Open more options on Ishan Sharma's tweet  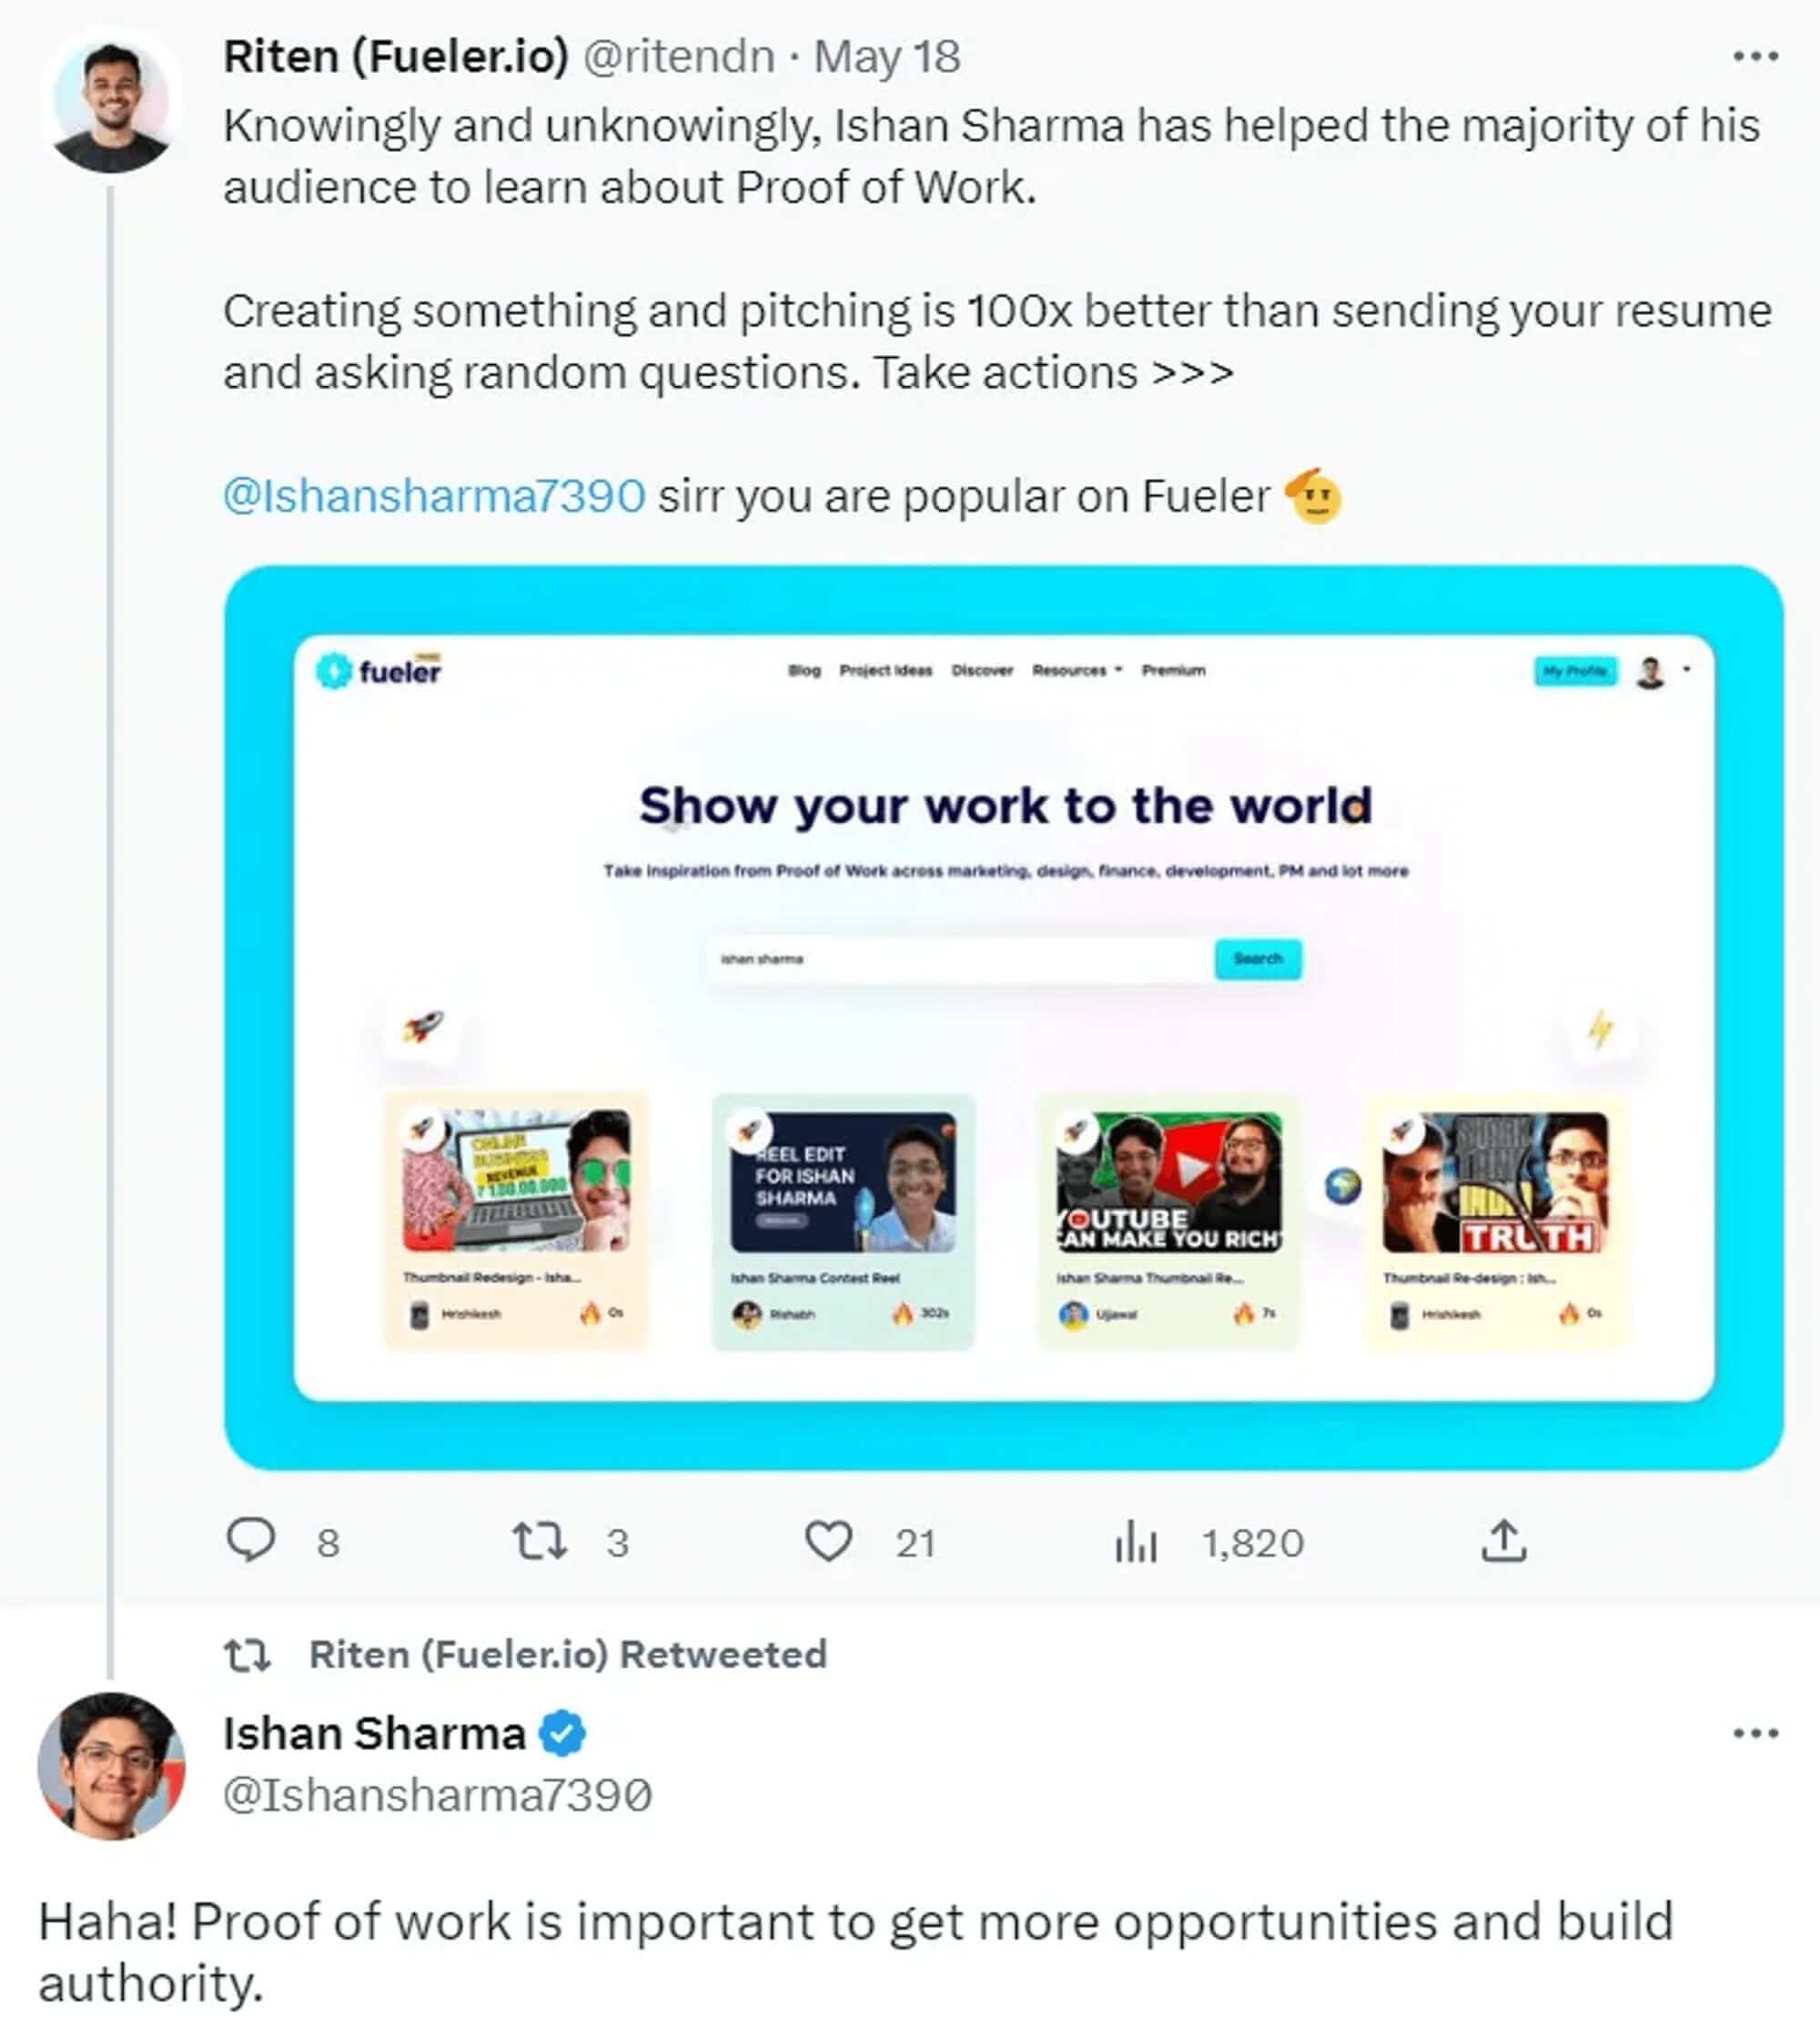[1755, 1733]
